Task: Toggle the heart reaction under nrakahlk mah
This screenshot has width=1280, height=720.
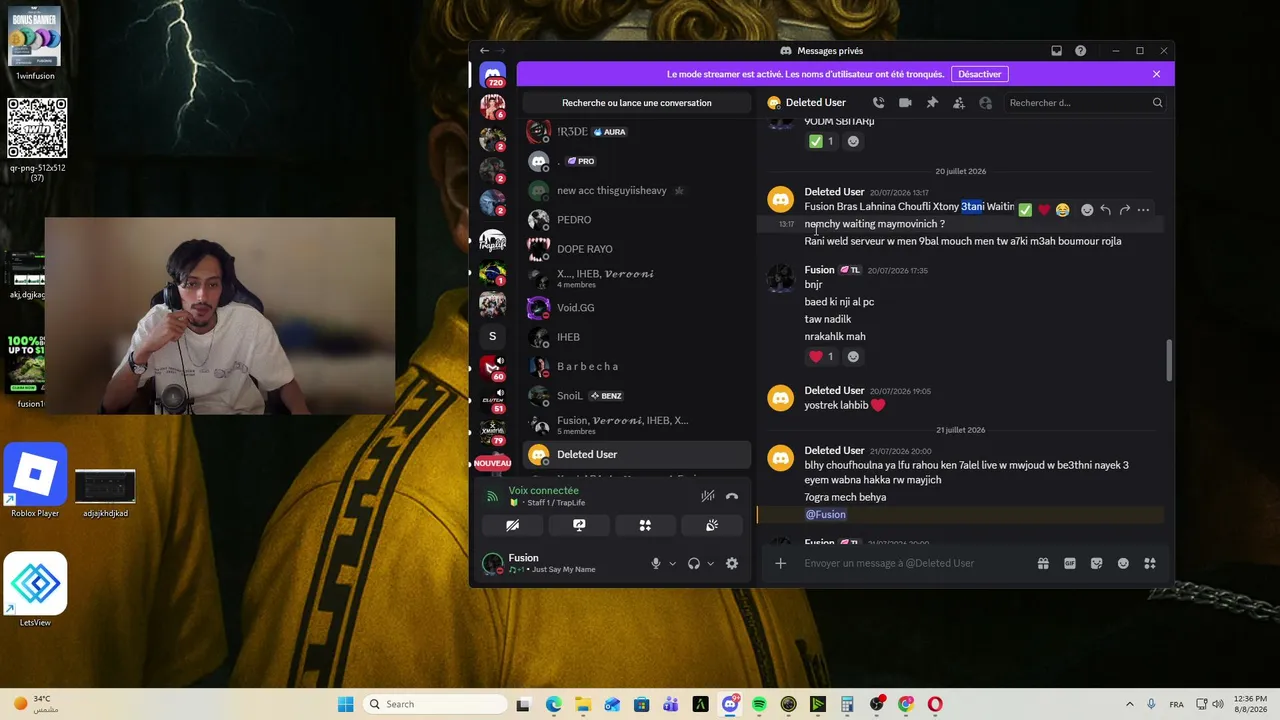Action: [822, 357]
